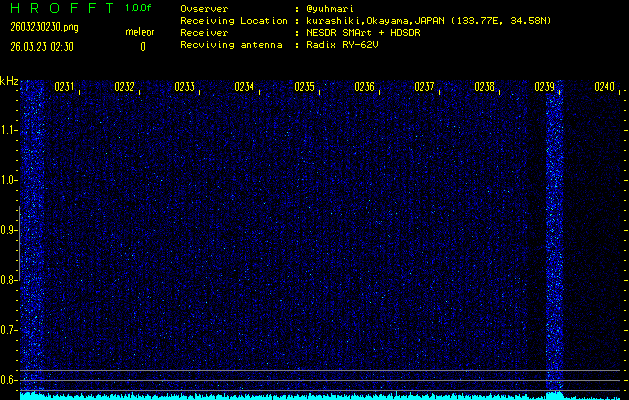Click the bright noise band below 0239
Screen dimensions: 629x400
pyautogui.click(x=554, y=240)
